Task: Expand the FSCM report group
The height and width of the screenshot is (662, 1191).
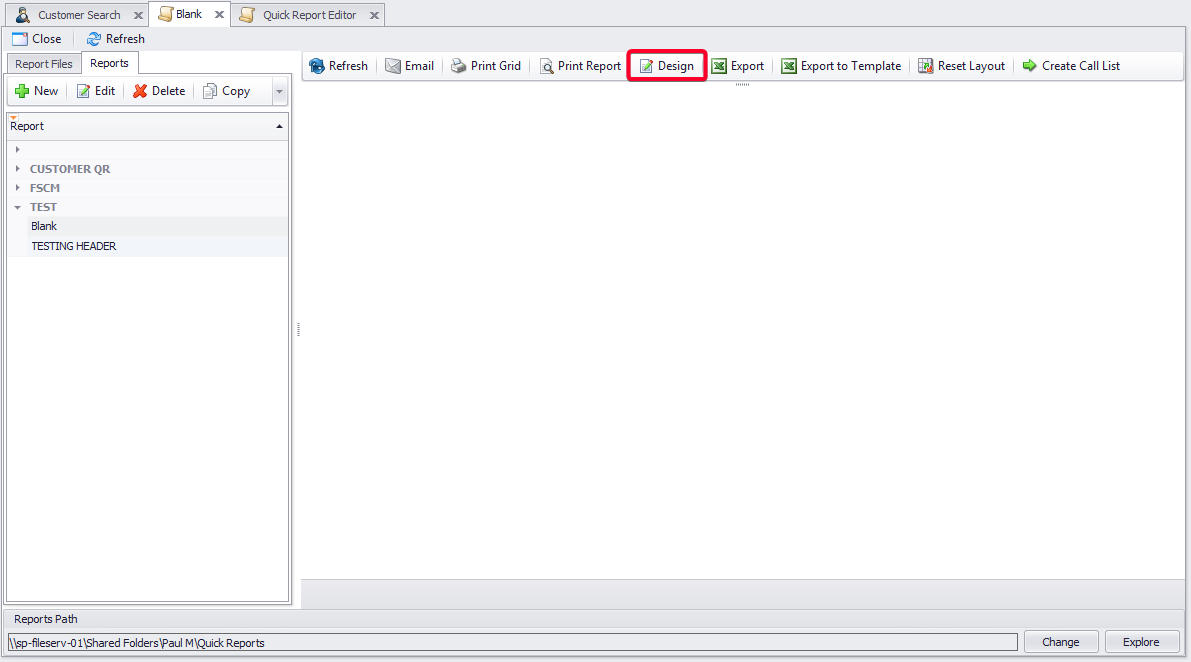Action: point(18,188)
